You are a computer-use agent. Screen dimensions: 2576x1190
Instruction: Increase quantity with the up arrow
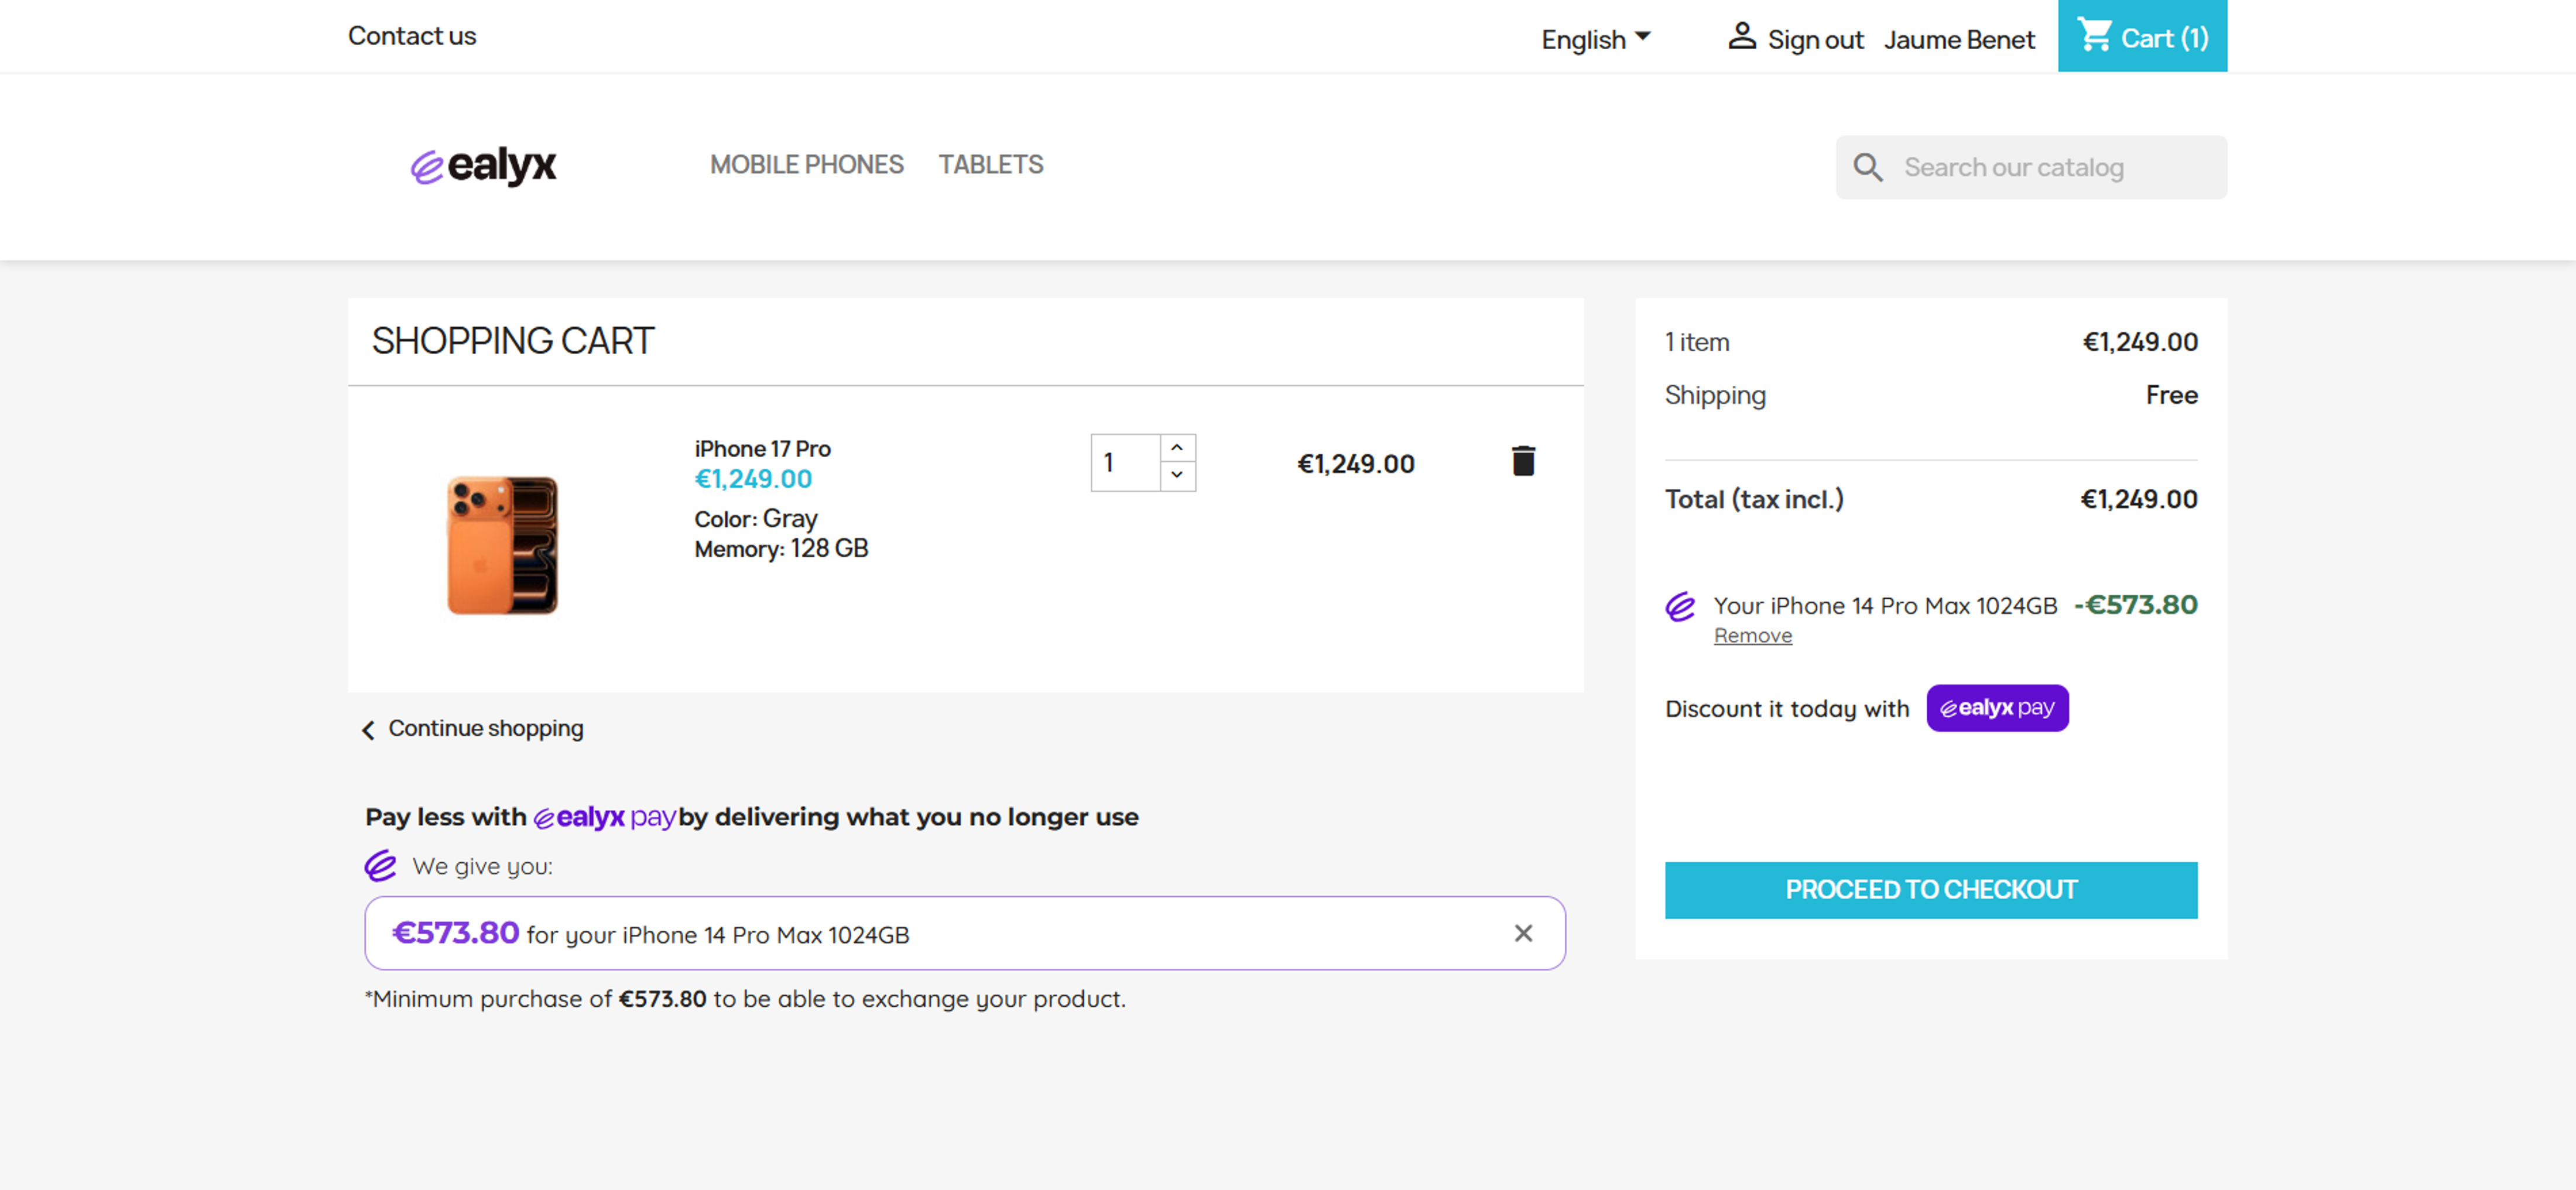pos(1177,448)
